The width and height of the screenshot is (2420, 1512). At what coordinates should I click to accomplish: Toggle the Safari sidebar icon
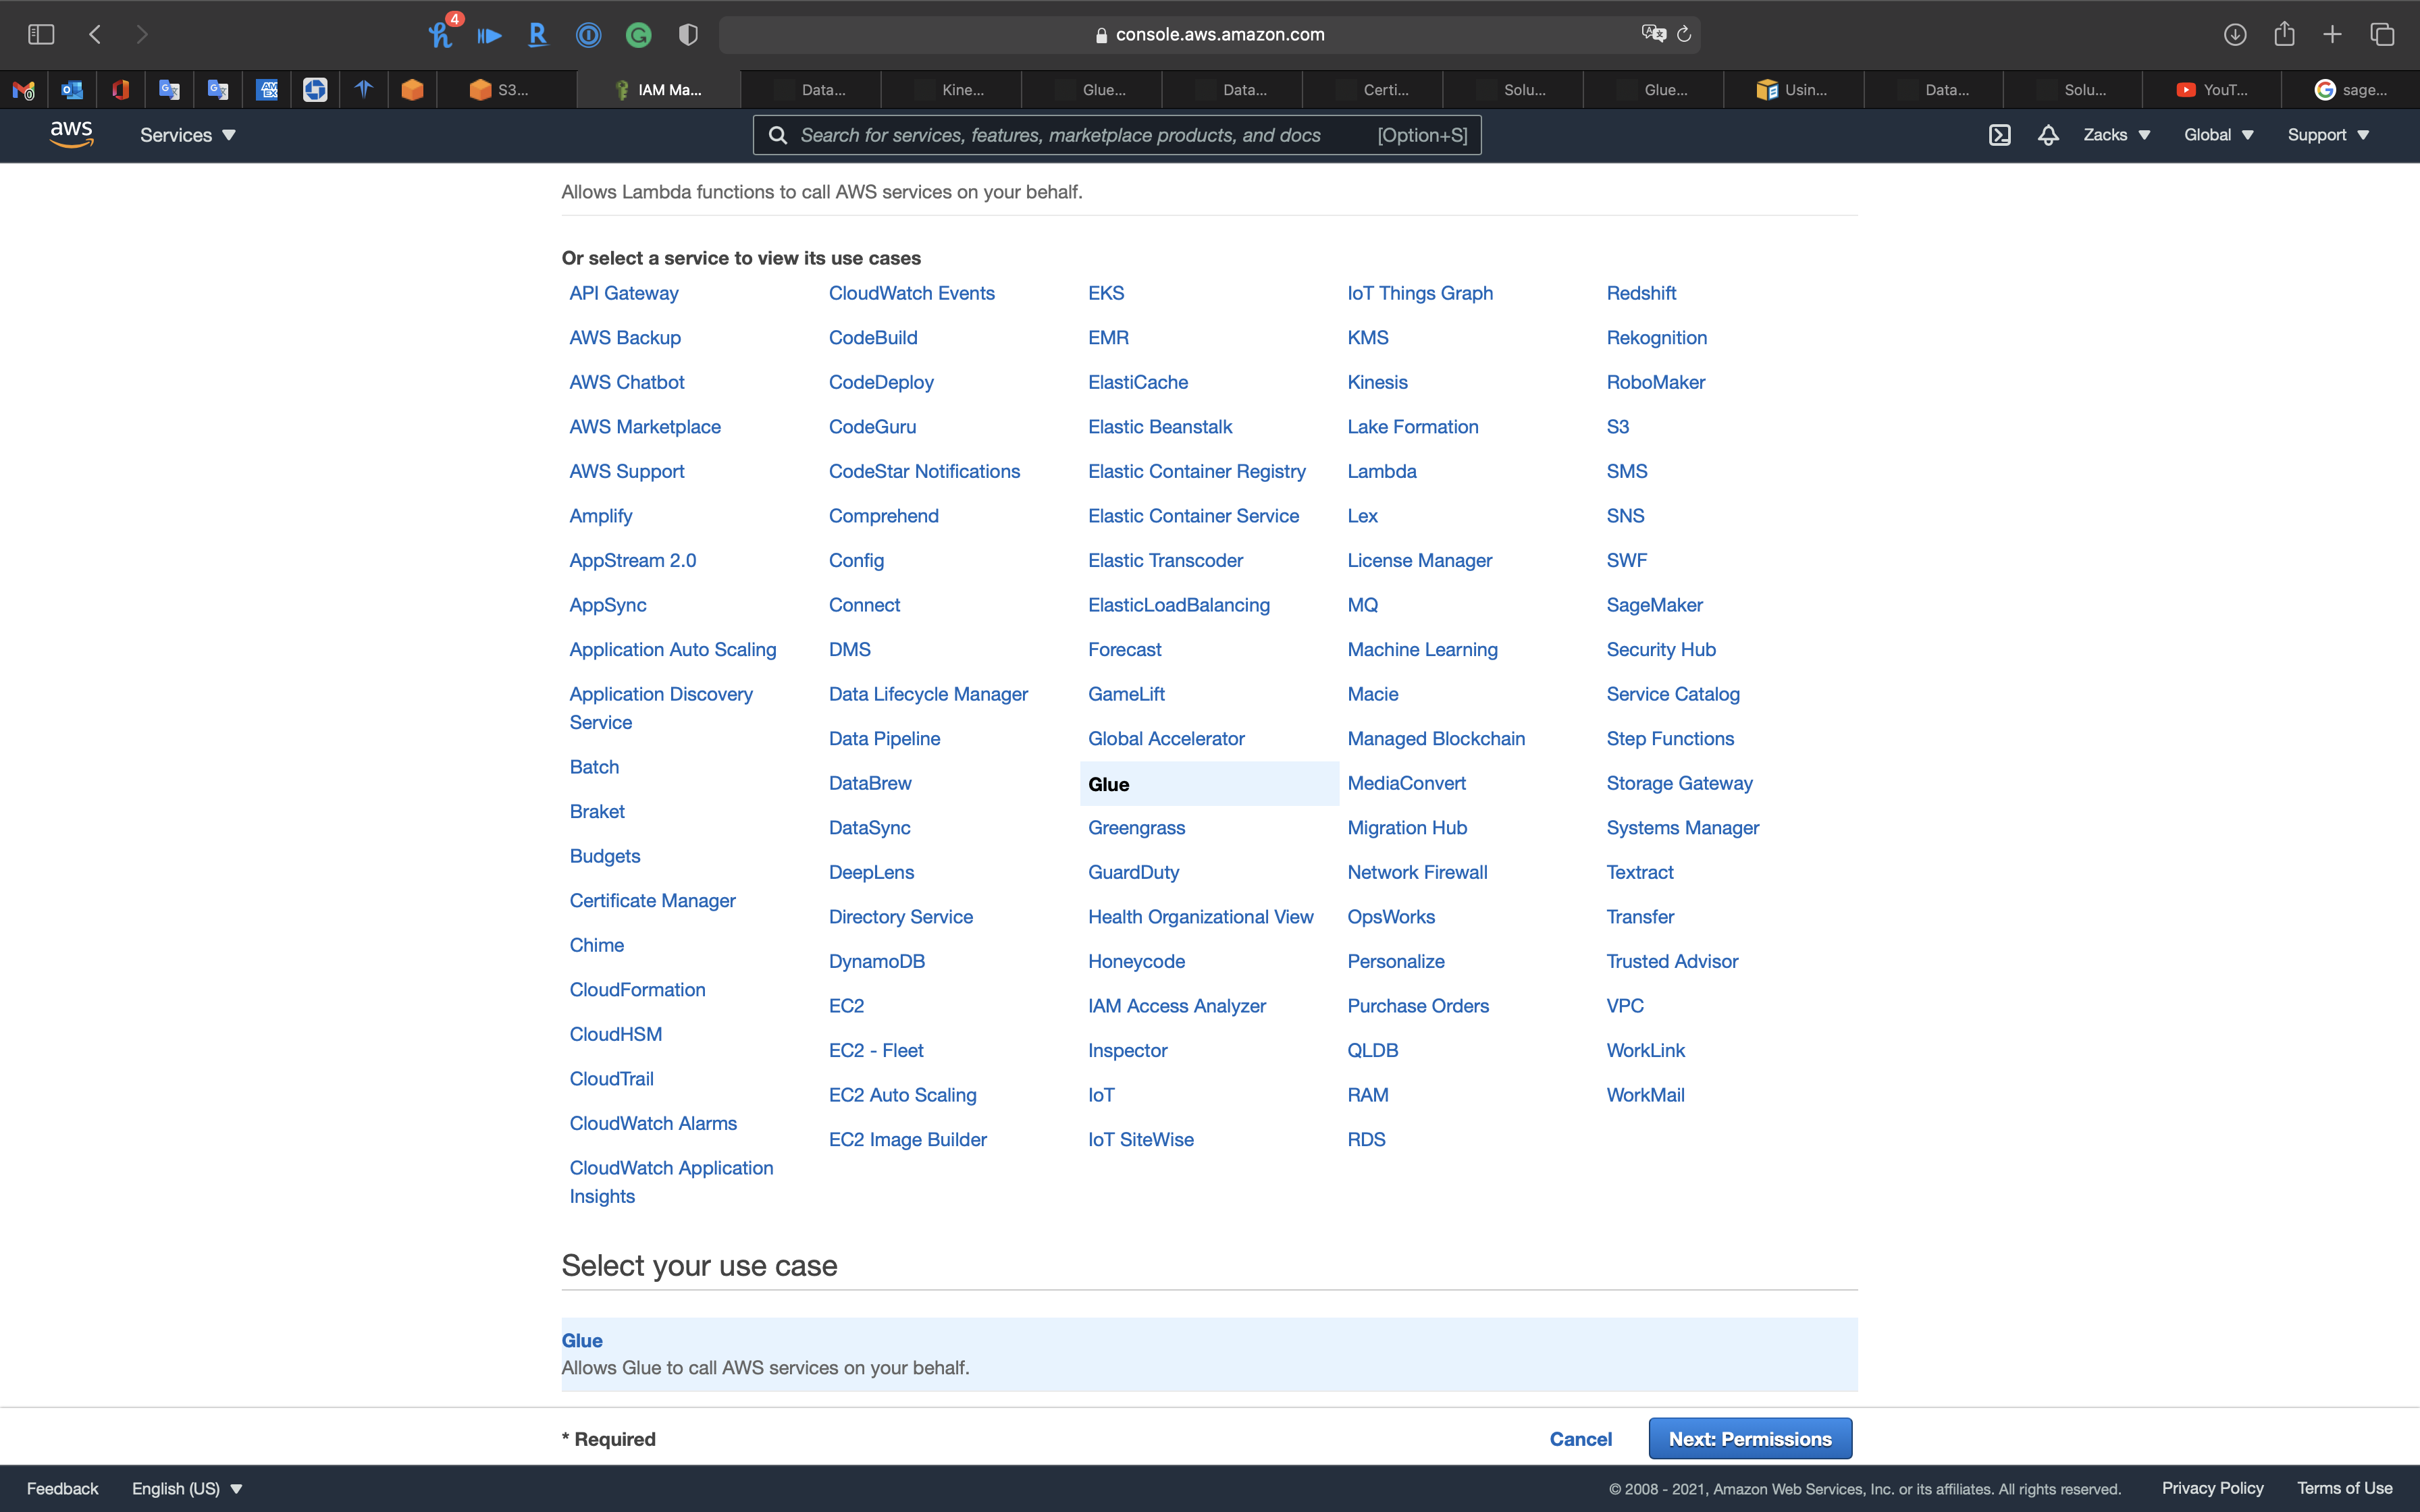(x=41, y=34)
